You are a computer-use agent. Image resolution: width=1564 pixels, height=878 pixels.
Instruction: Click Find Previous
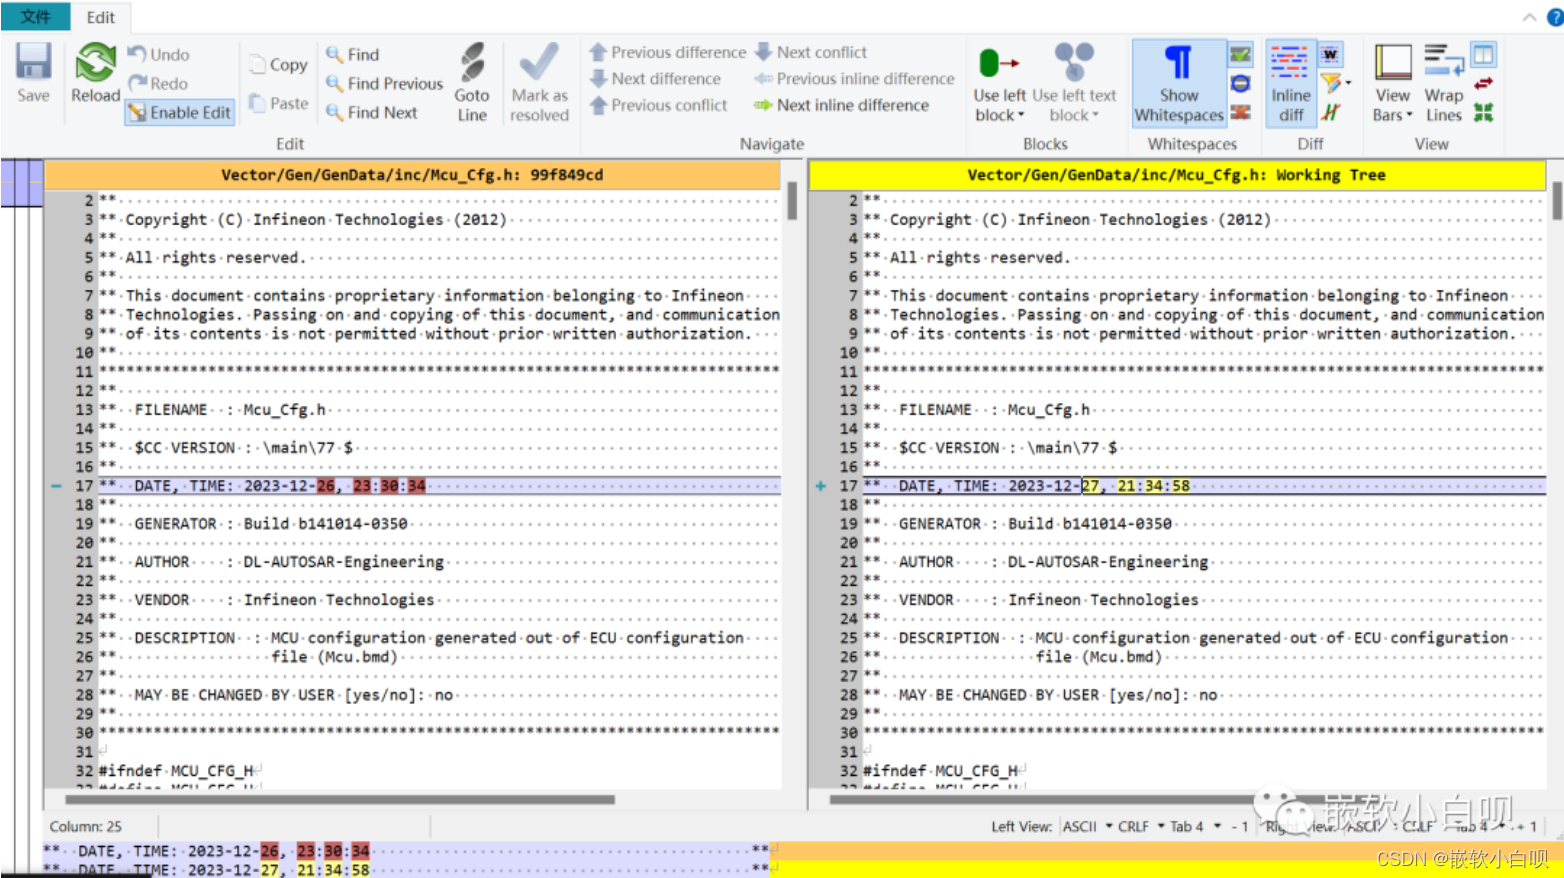point(384,83)
